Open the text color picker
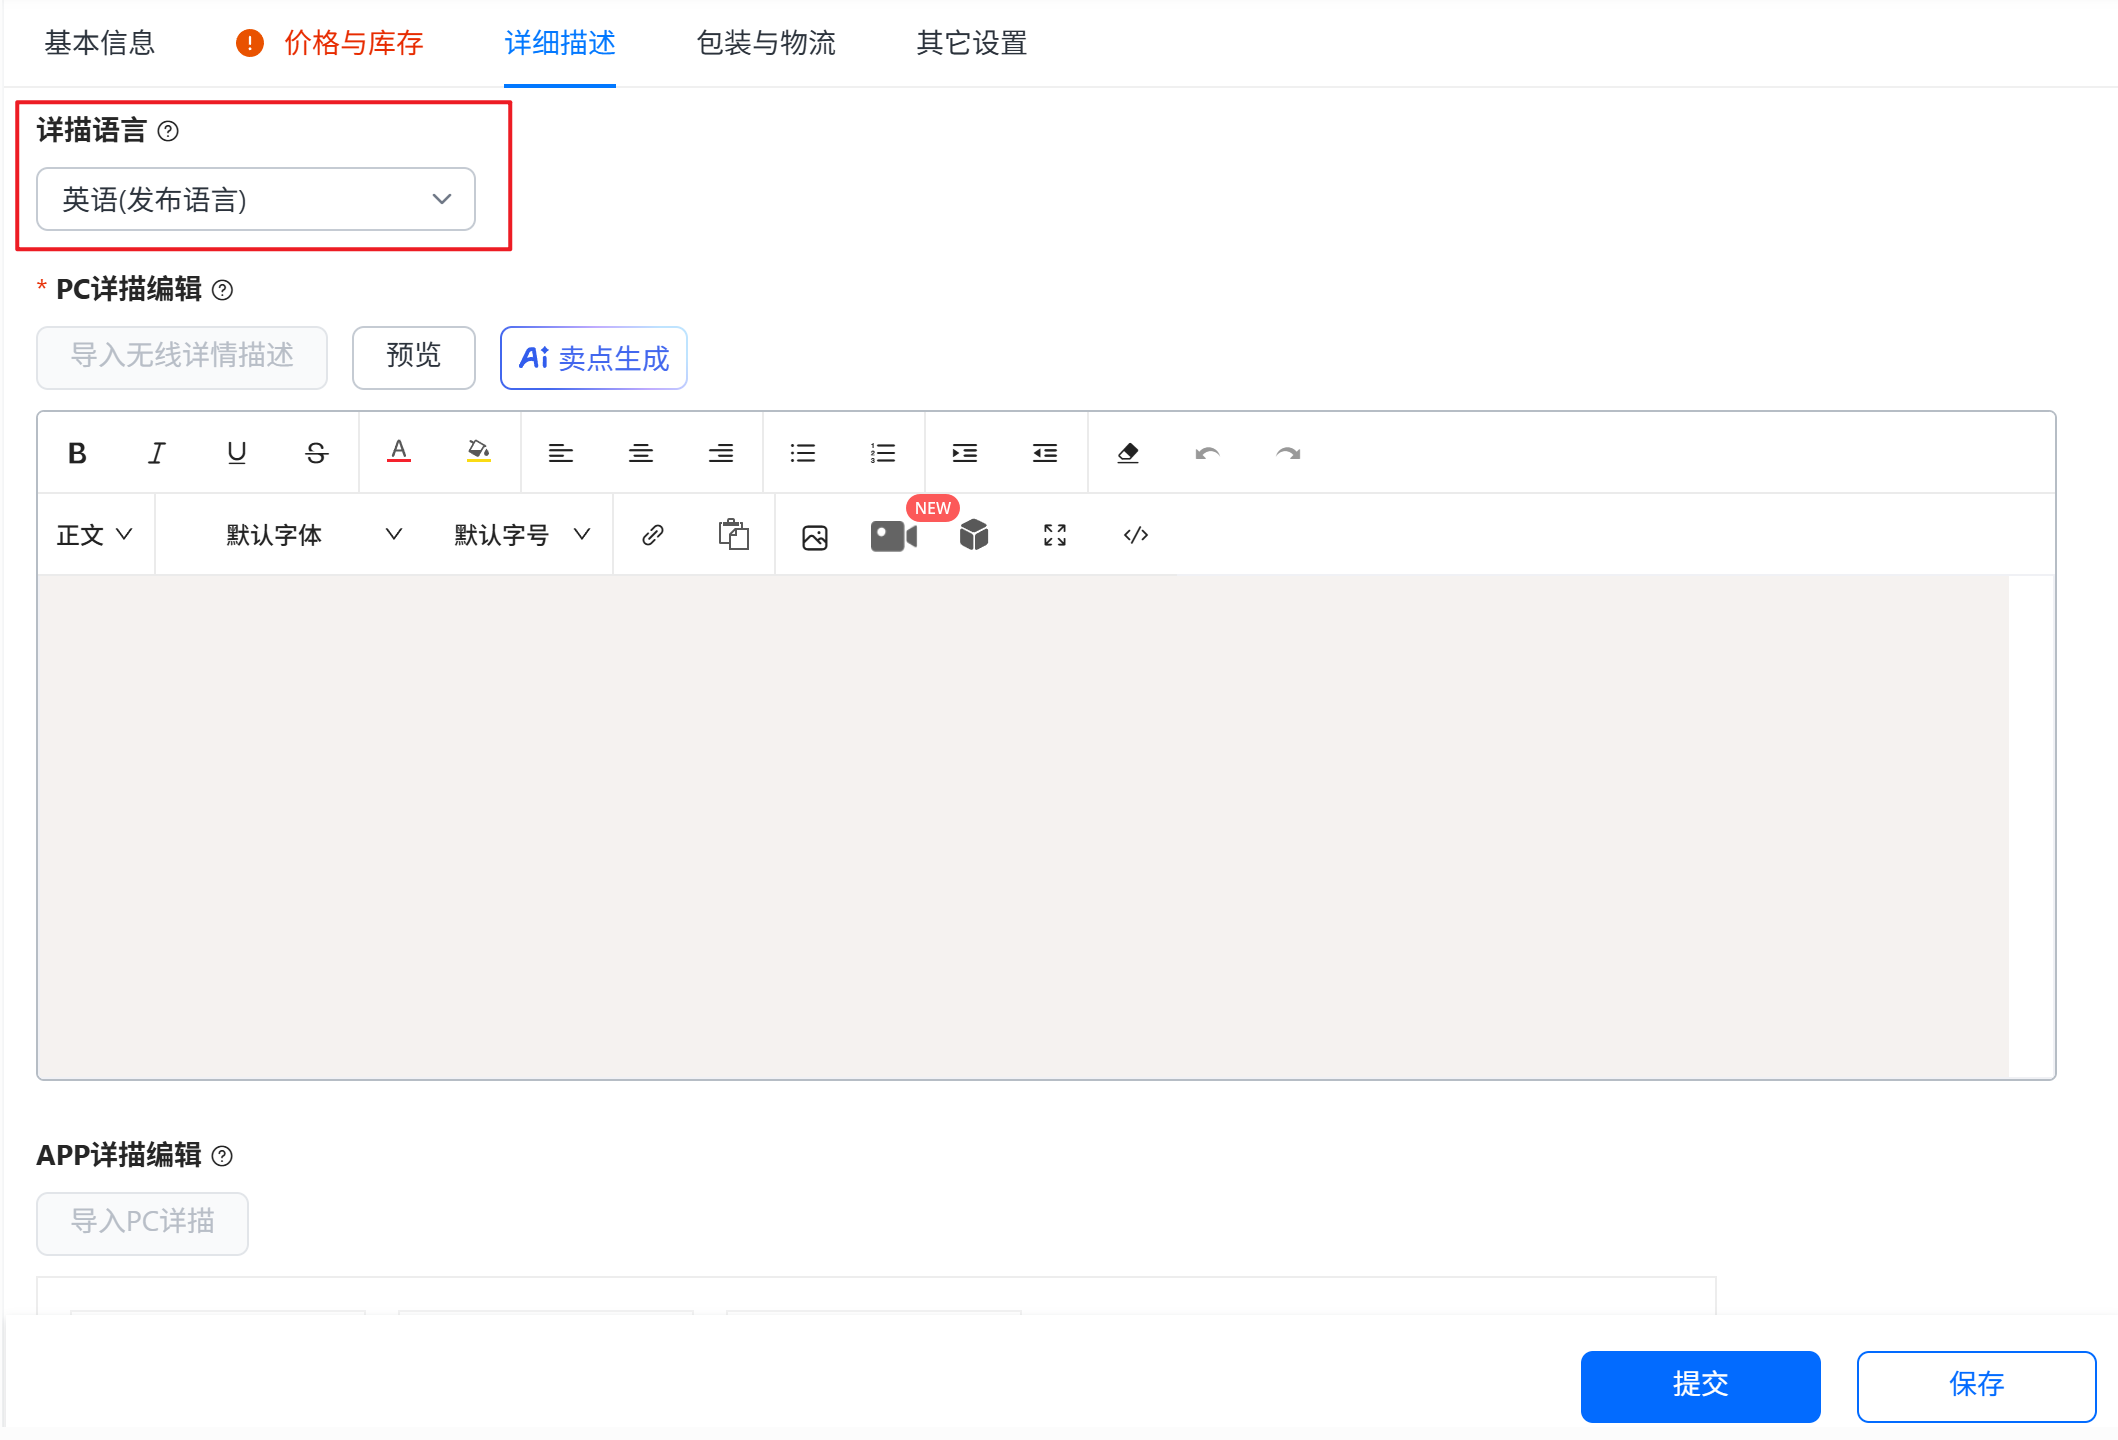Image resolution: width=2118 pixels, height=1440 pixels. click(x=398, y=453)
